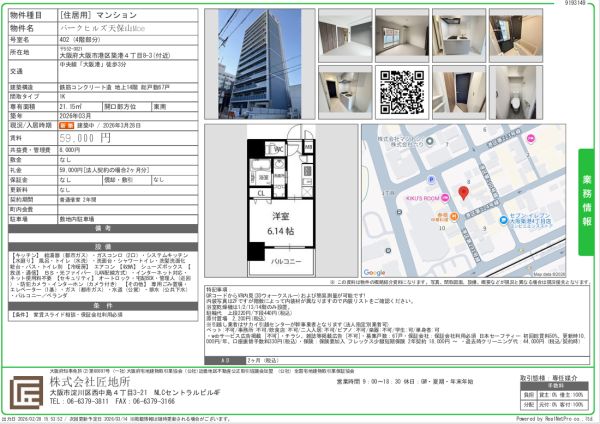Click the CL closet label on floor plan

261,193
